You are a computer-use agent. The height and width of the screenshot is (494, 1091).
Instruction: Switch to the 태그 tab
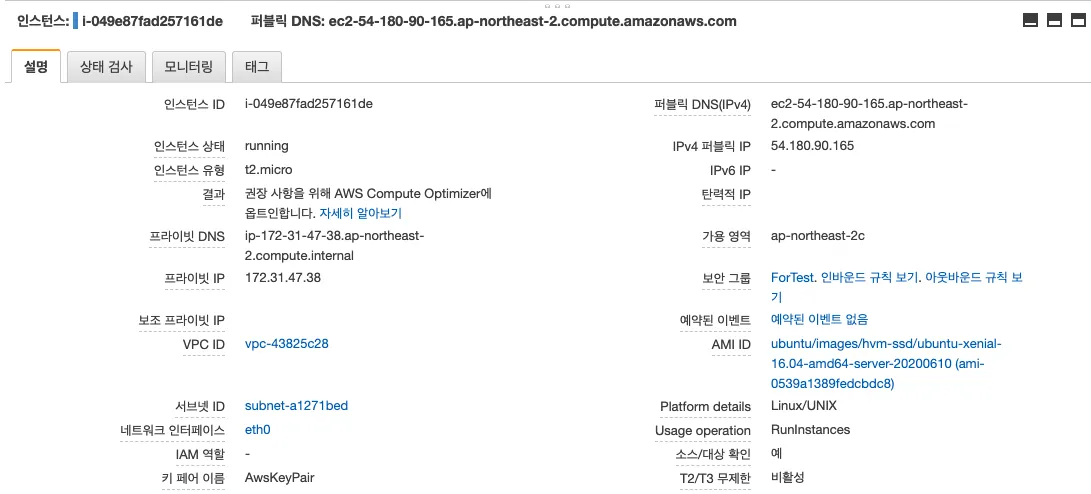coord(257,67)
